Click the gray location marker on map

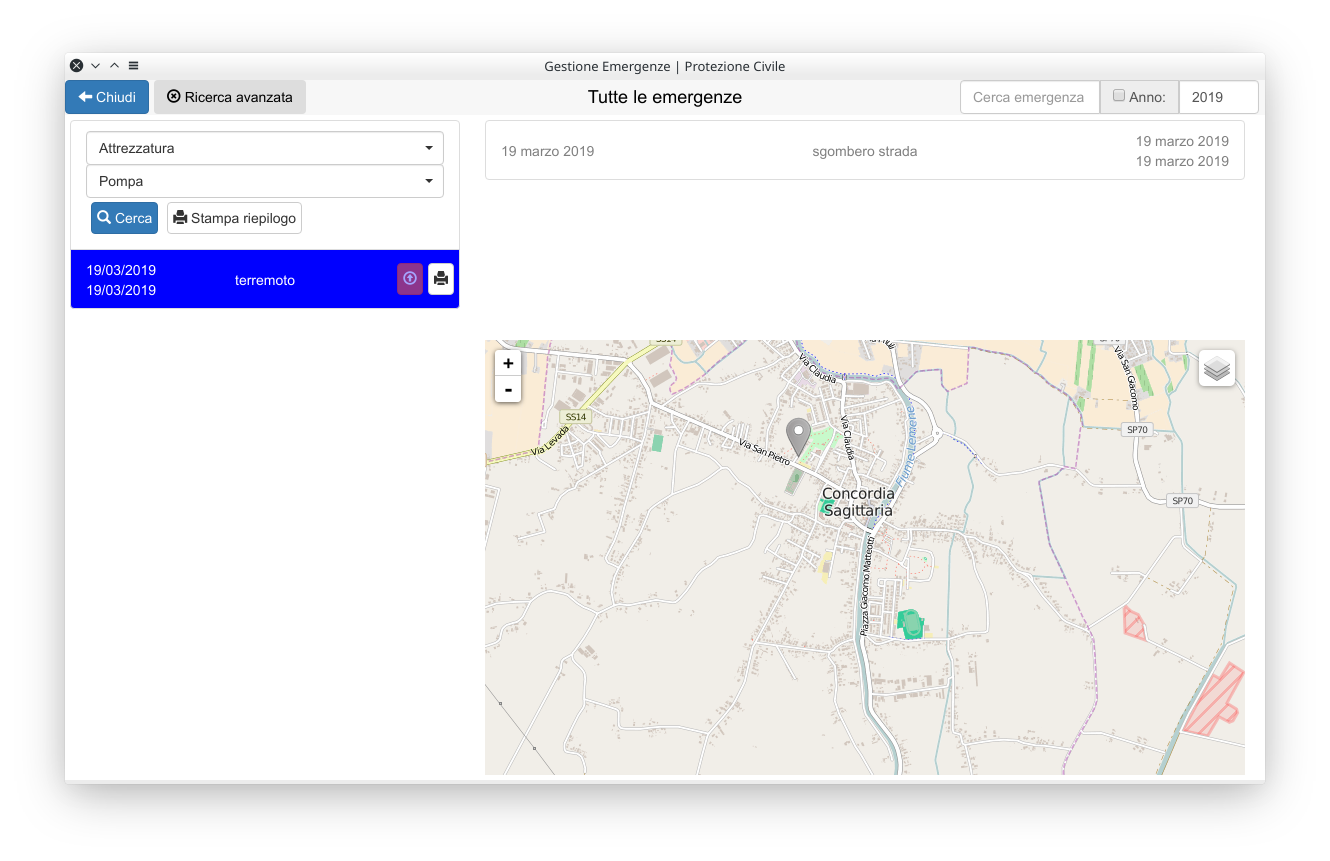798,437
